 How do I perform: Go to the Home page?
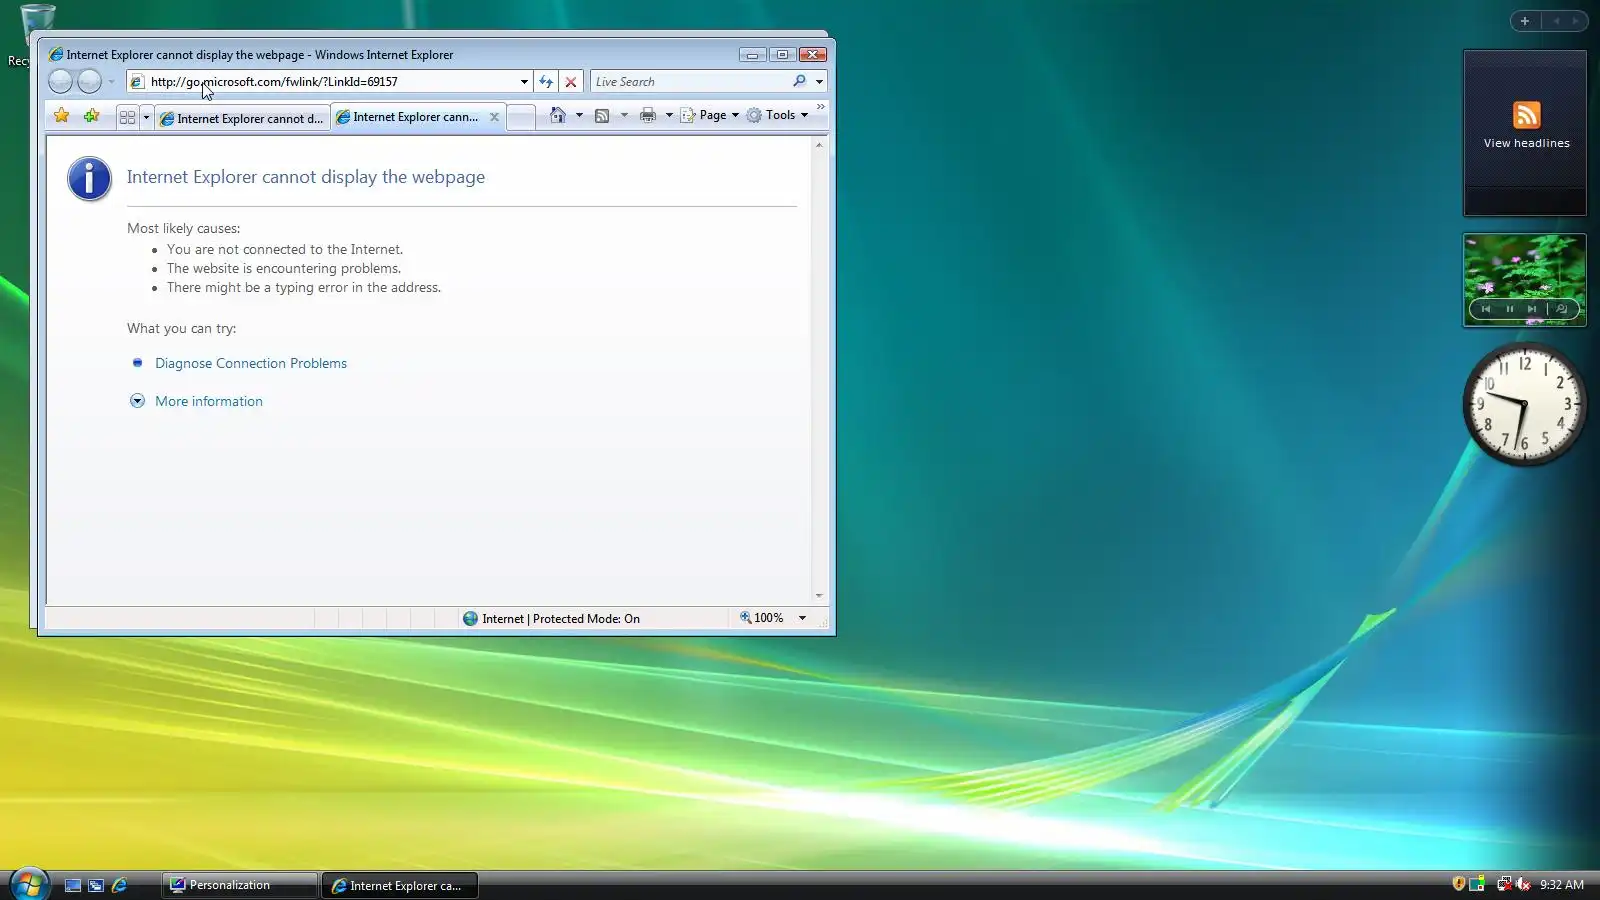pos(558,115)
